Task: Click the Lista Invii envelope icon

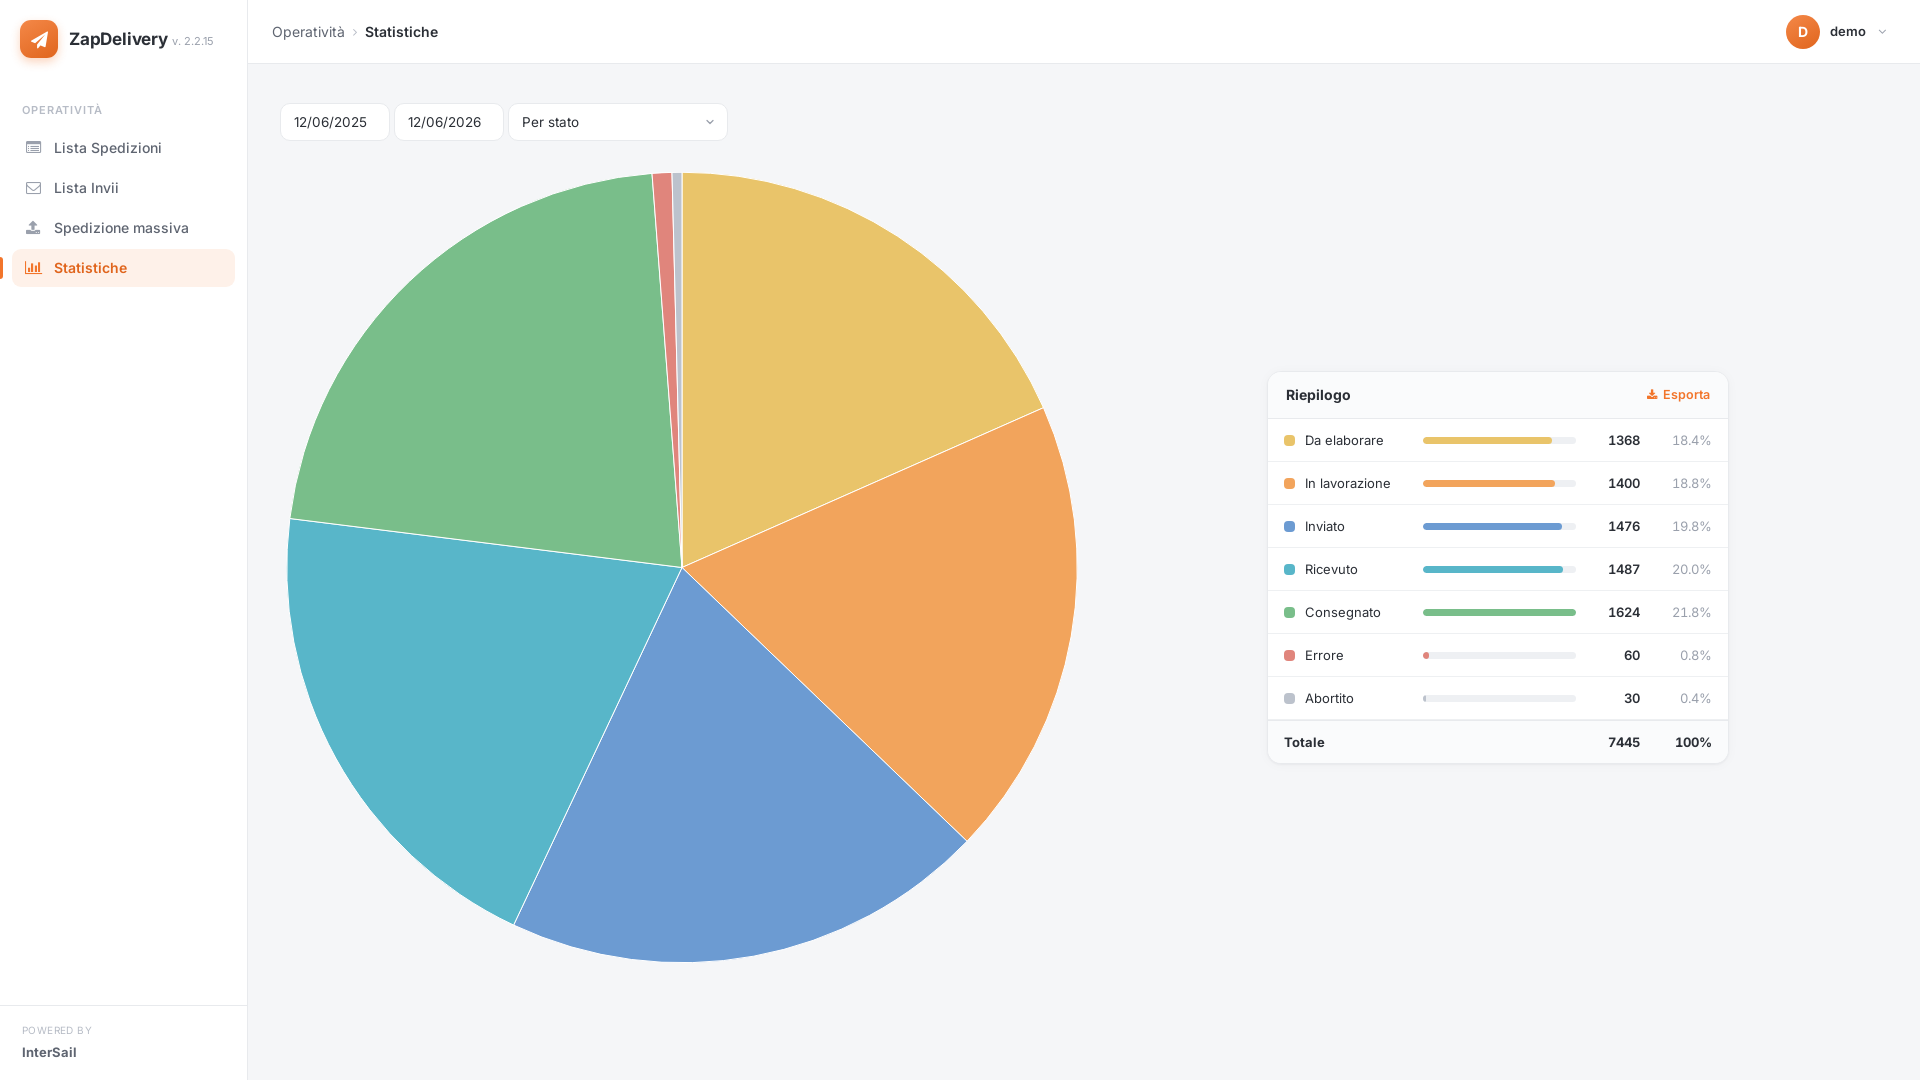Action: point(34,188)
